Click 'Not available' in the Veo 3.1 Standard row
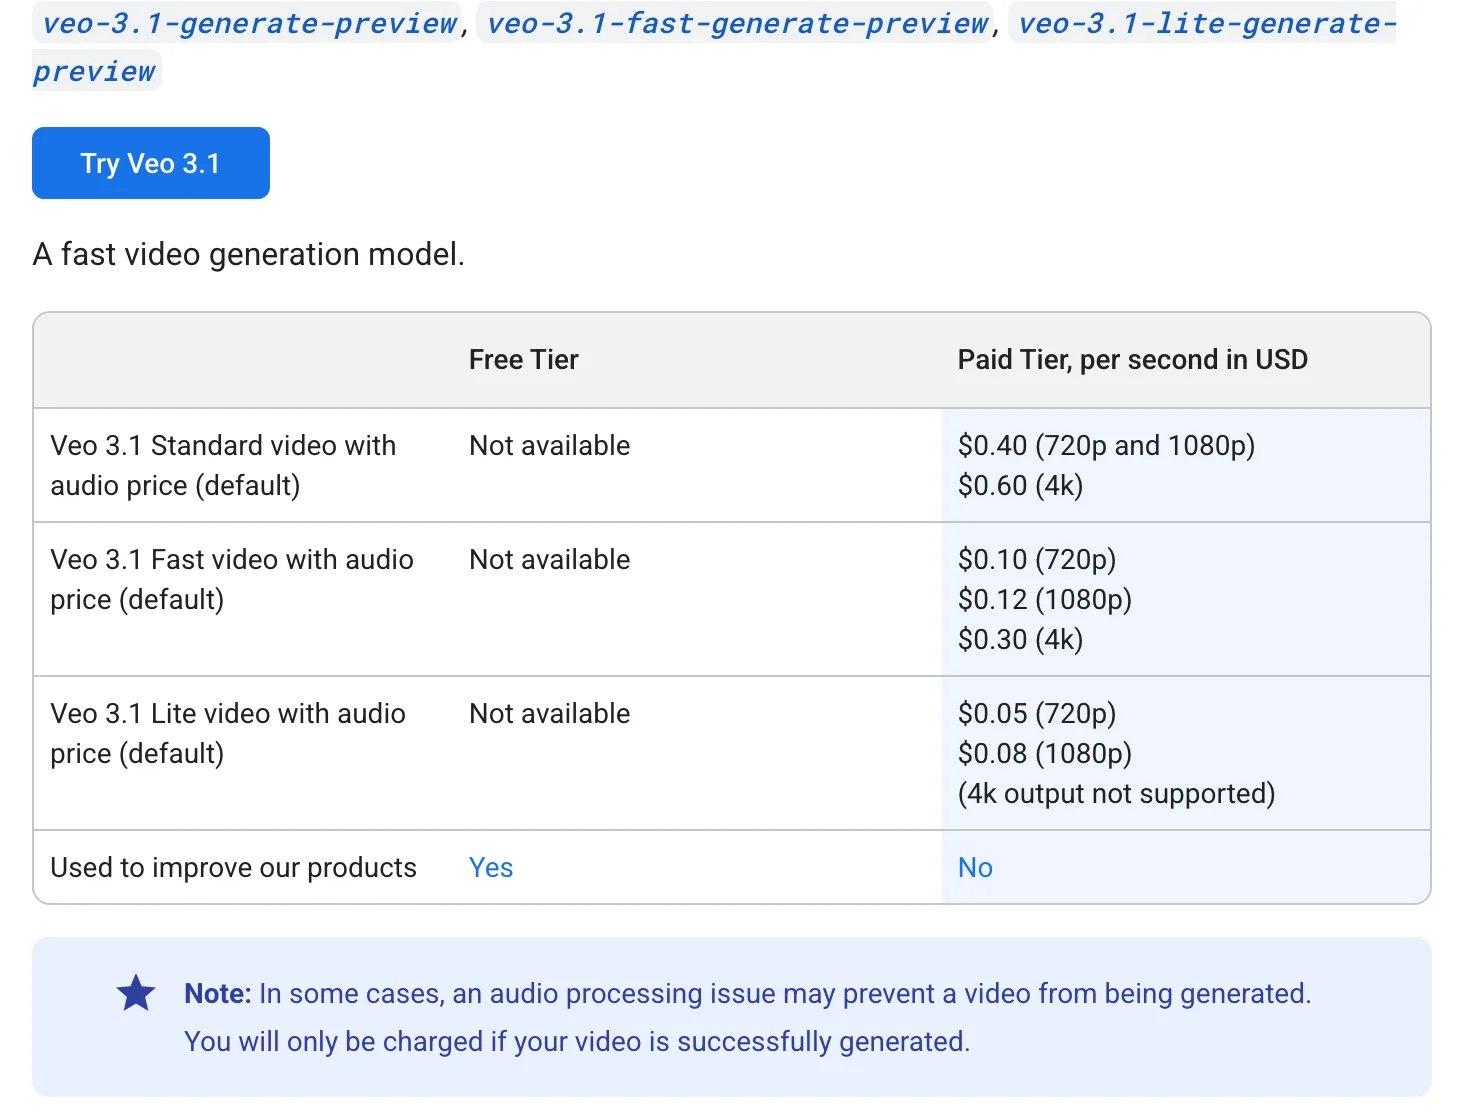This screenshot has height=1110, width=1464. click(550, 446)
